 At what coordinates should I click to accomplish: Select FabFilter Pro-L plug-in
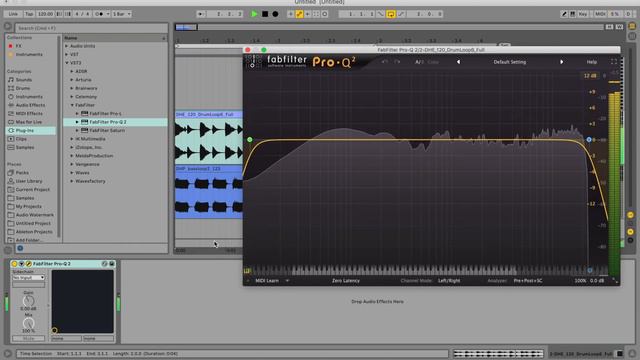[x=105, y=113]
